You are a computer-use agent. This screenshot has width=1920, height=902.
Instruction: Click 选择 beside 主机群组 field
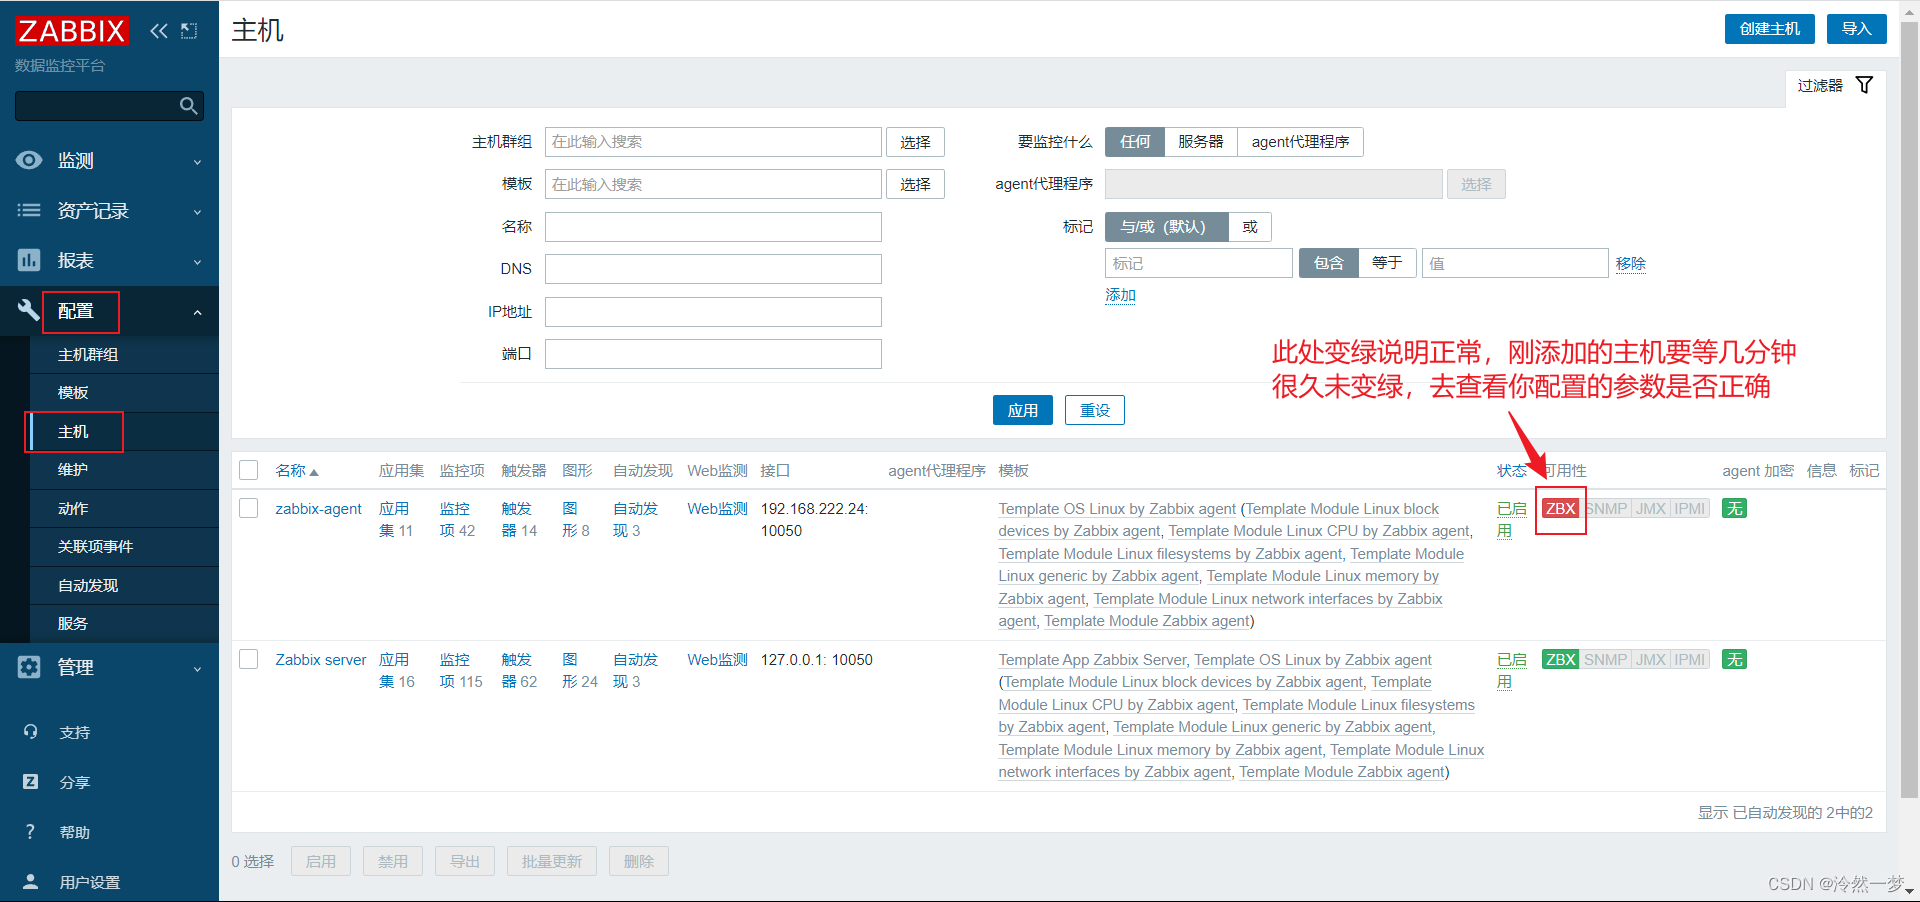pos(915,142)
